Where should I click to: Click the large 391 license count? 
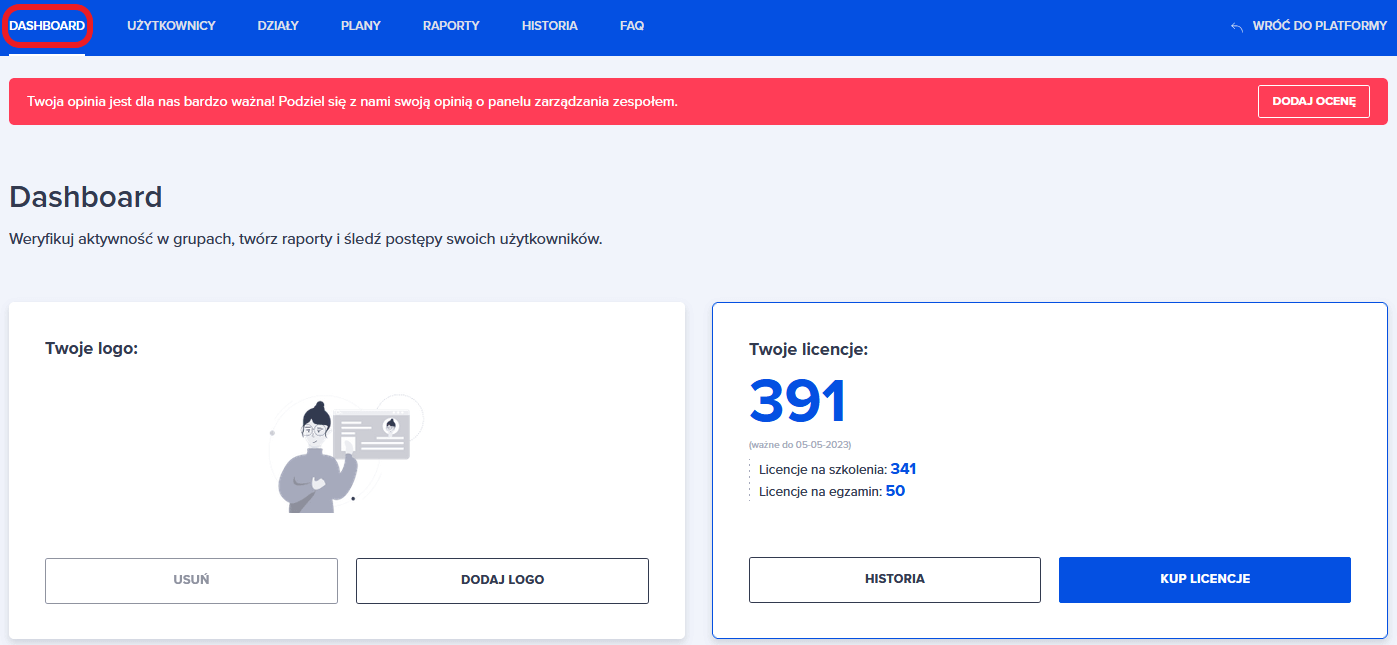pyautogui.click(x=798, y=402)
